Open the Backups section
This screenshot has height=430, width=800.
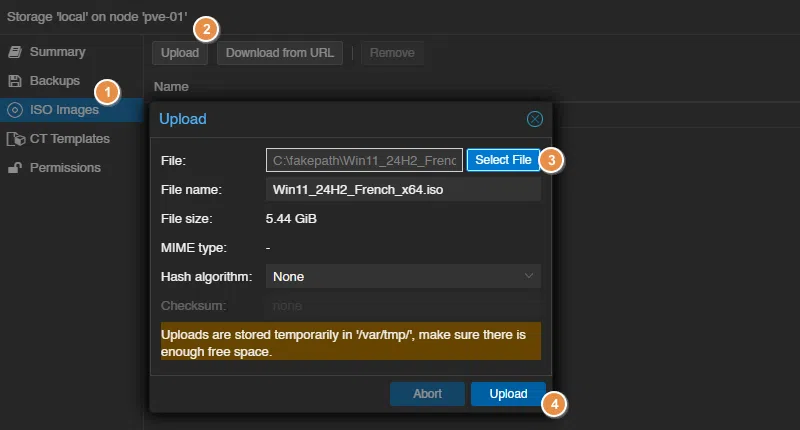71,81
